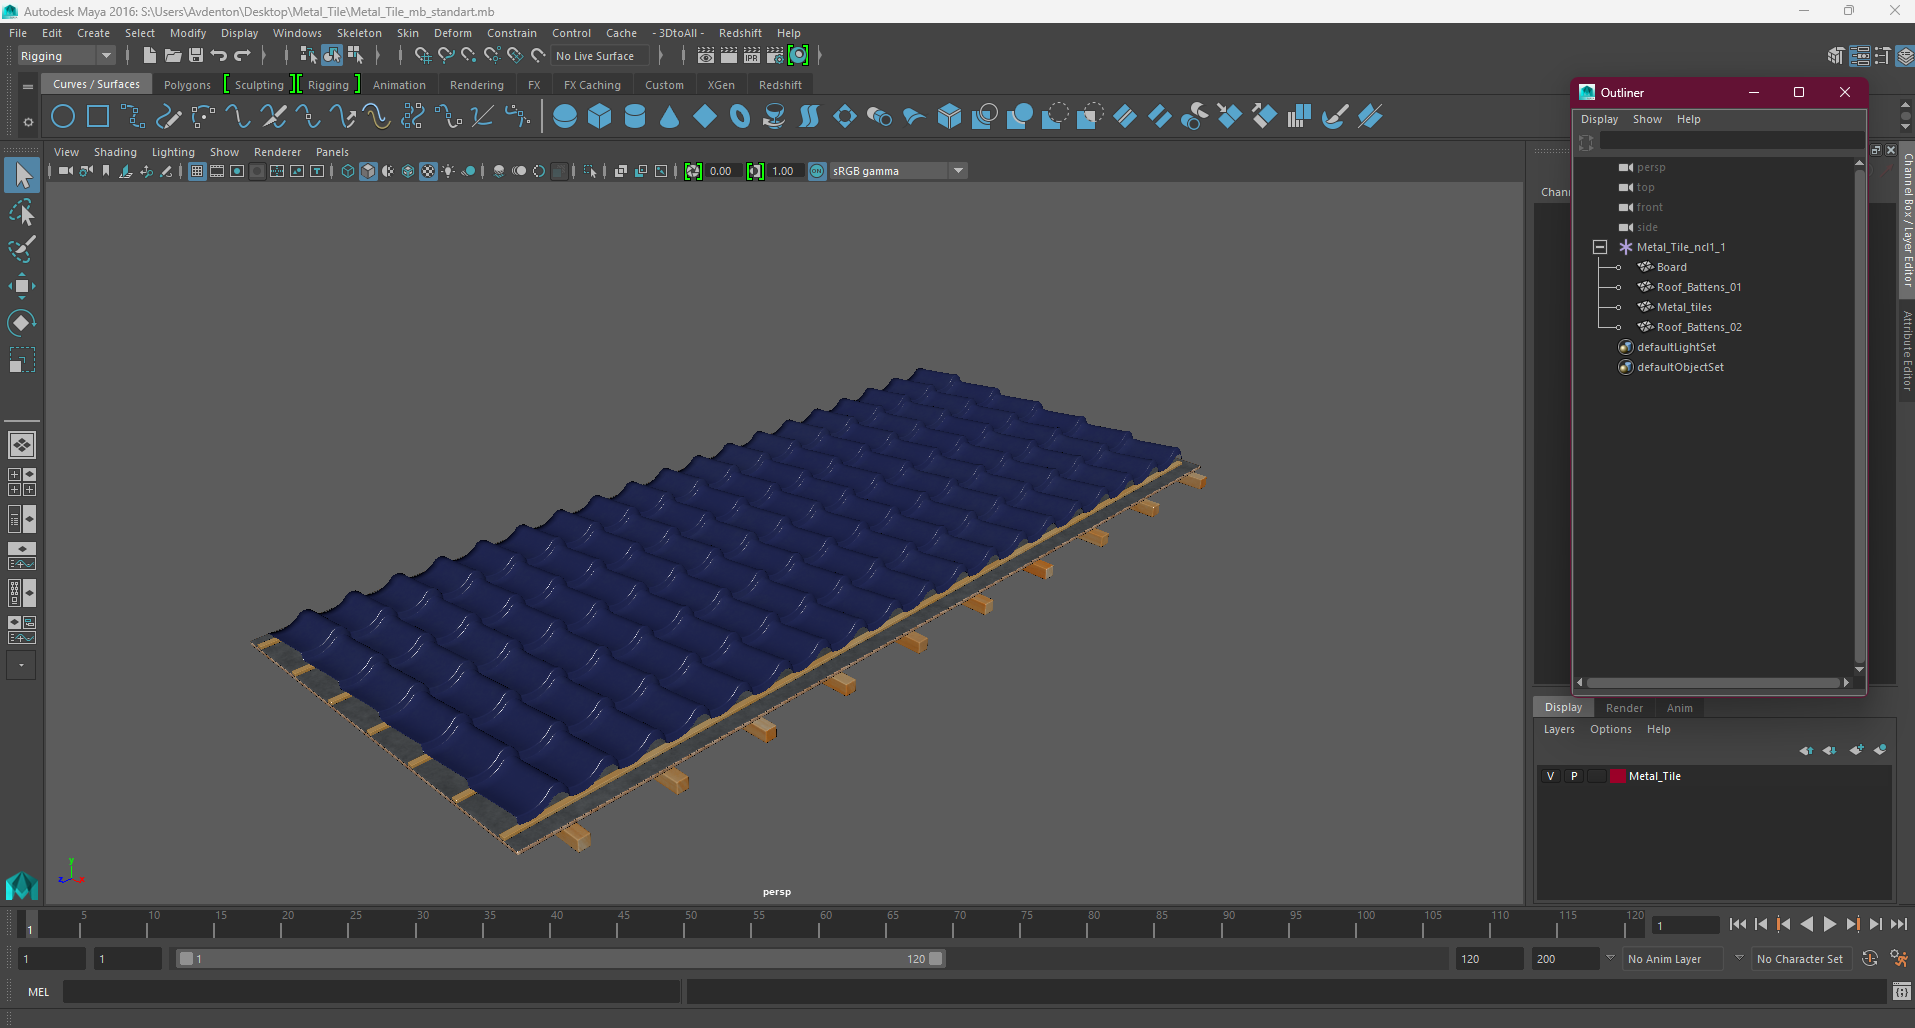Create a NURBS cylinder from shelf
The image size is (1915, 1028).
tap(635, 117)
